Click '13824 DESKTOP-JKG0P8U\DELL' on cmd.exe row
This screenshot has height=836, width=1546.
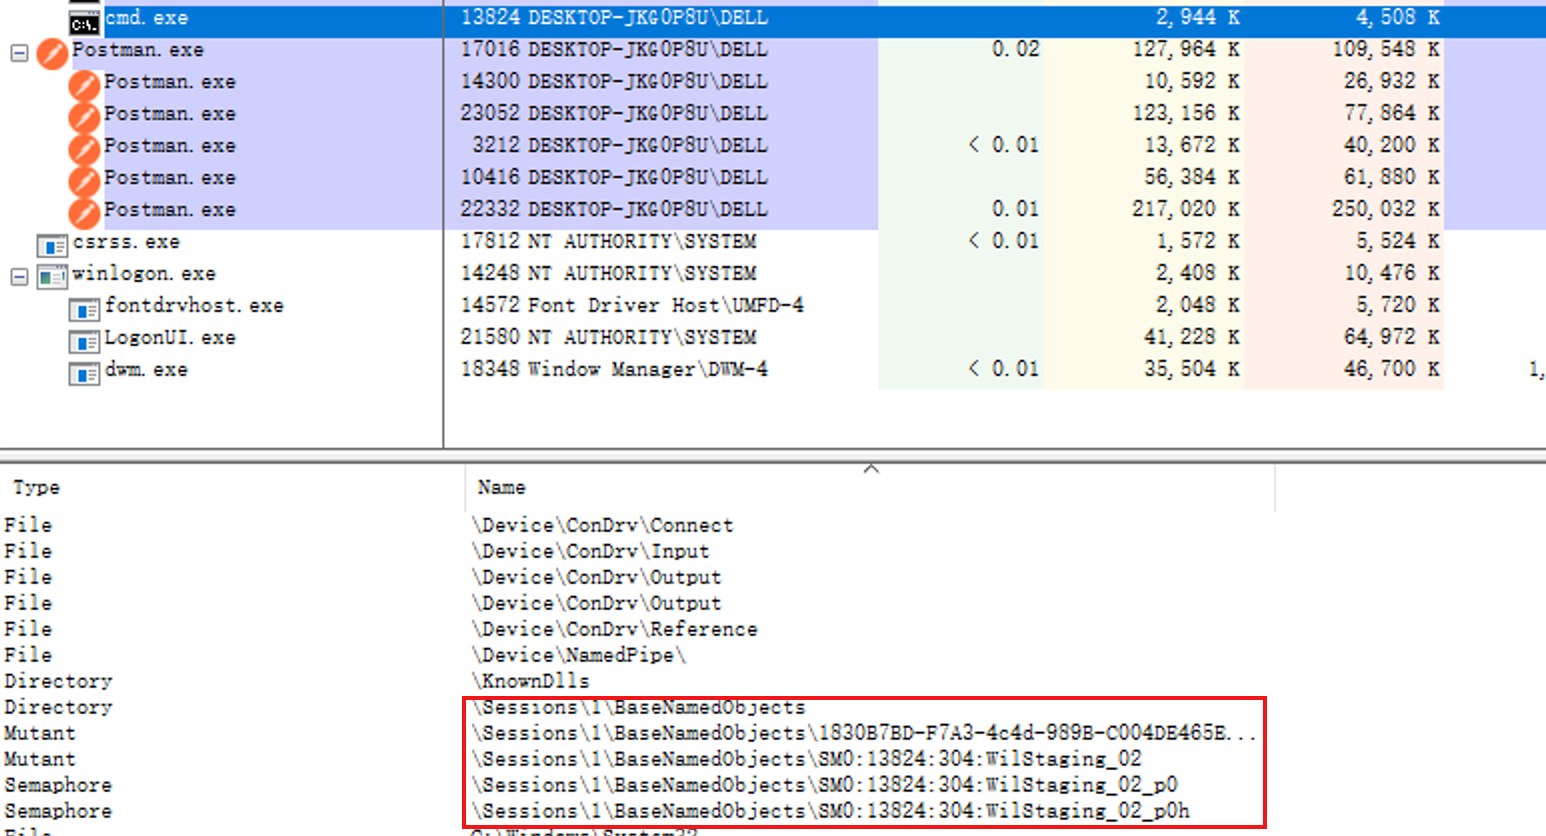614,17
